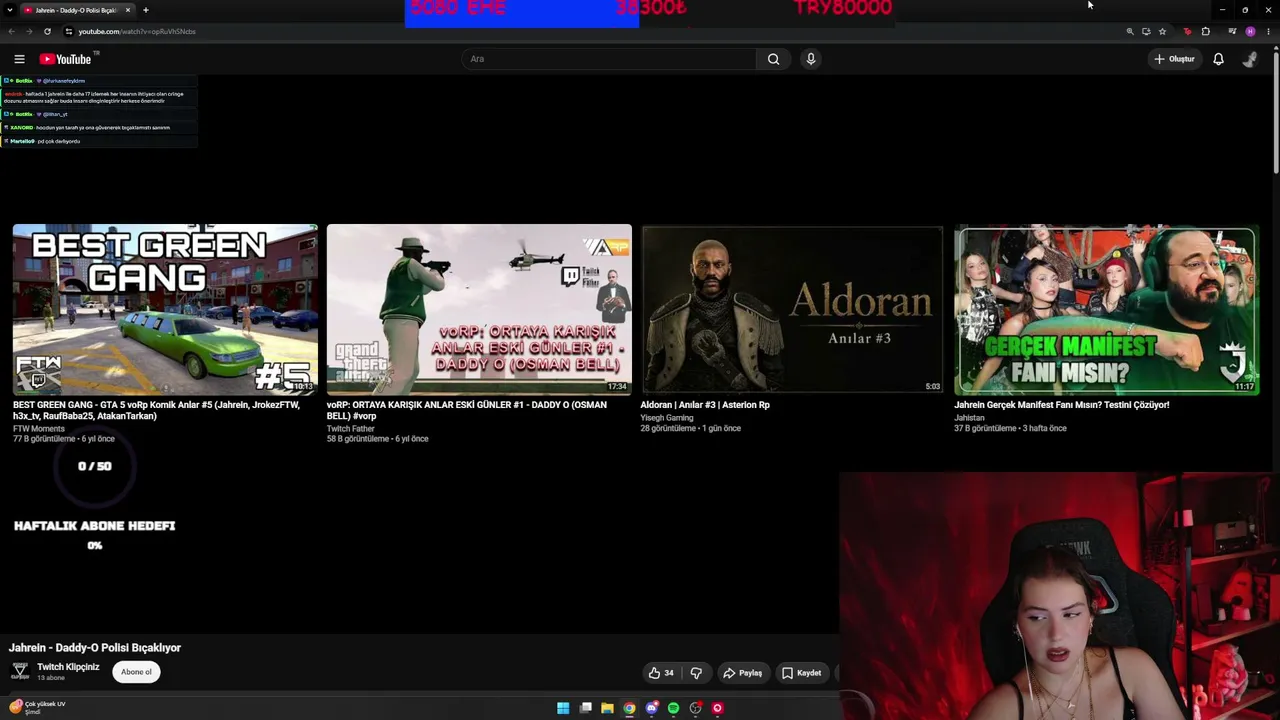Go back in browser history
1280x720 pixels.
(11, 31)
